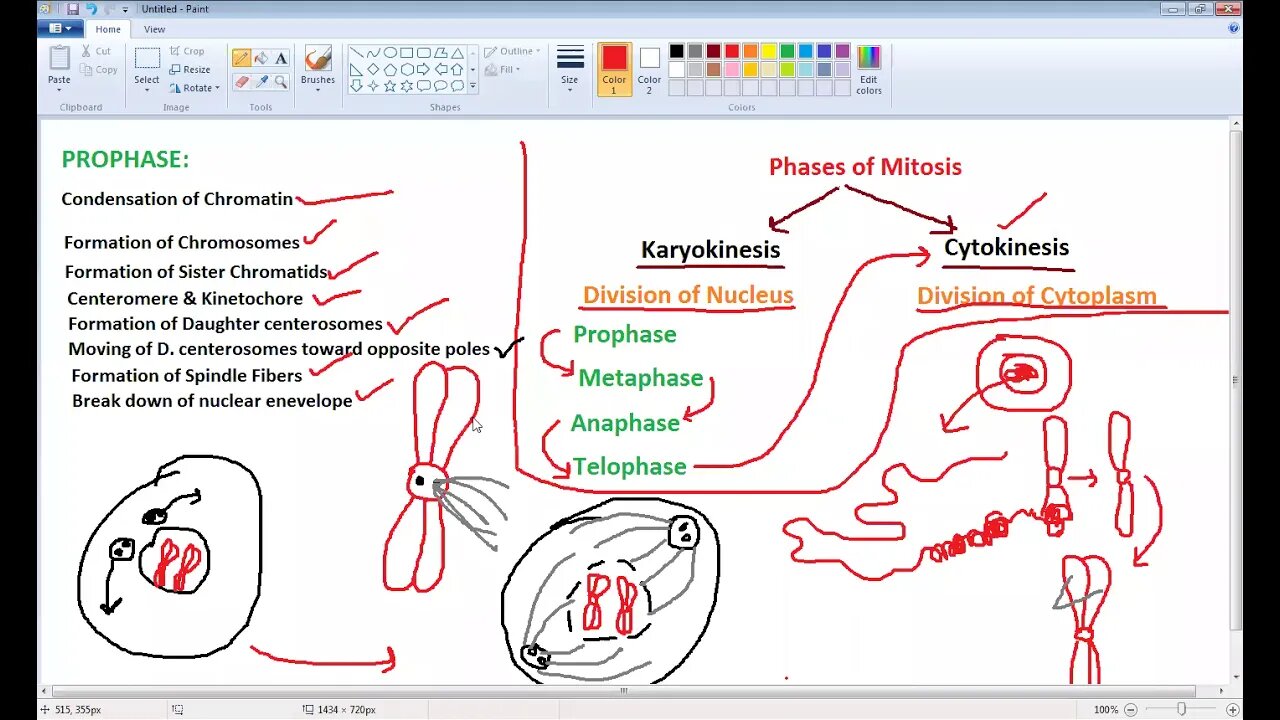Open the Rotate dropdown
1280x720 pixels.
point(194,88)
